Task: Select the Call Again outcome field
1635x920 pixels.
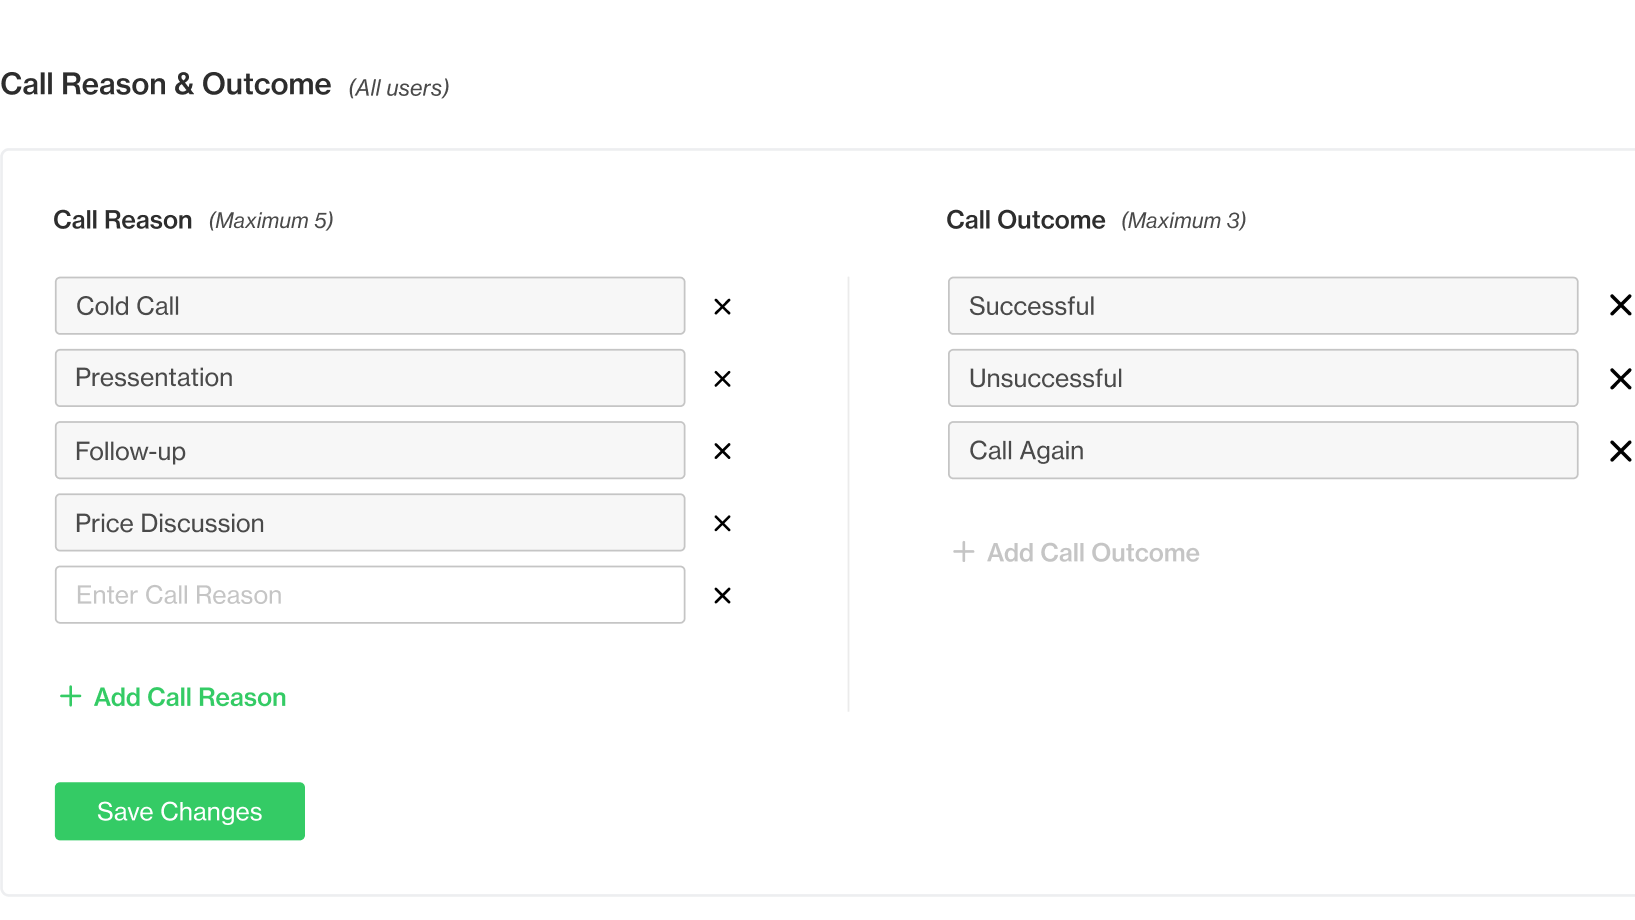Action: pyautogui.click(x=1262, y=451)
